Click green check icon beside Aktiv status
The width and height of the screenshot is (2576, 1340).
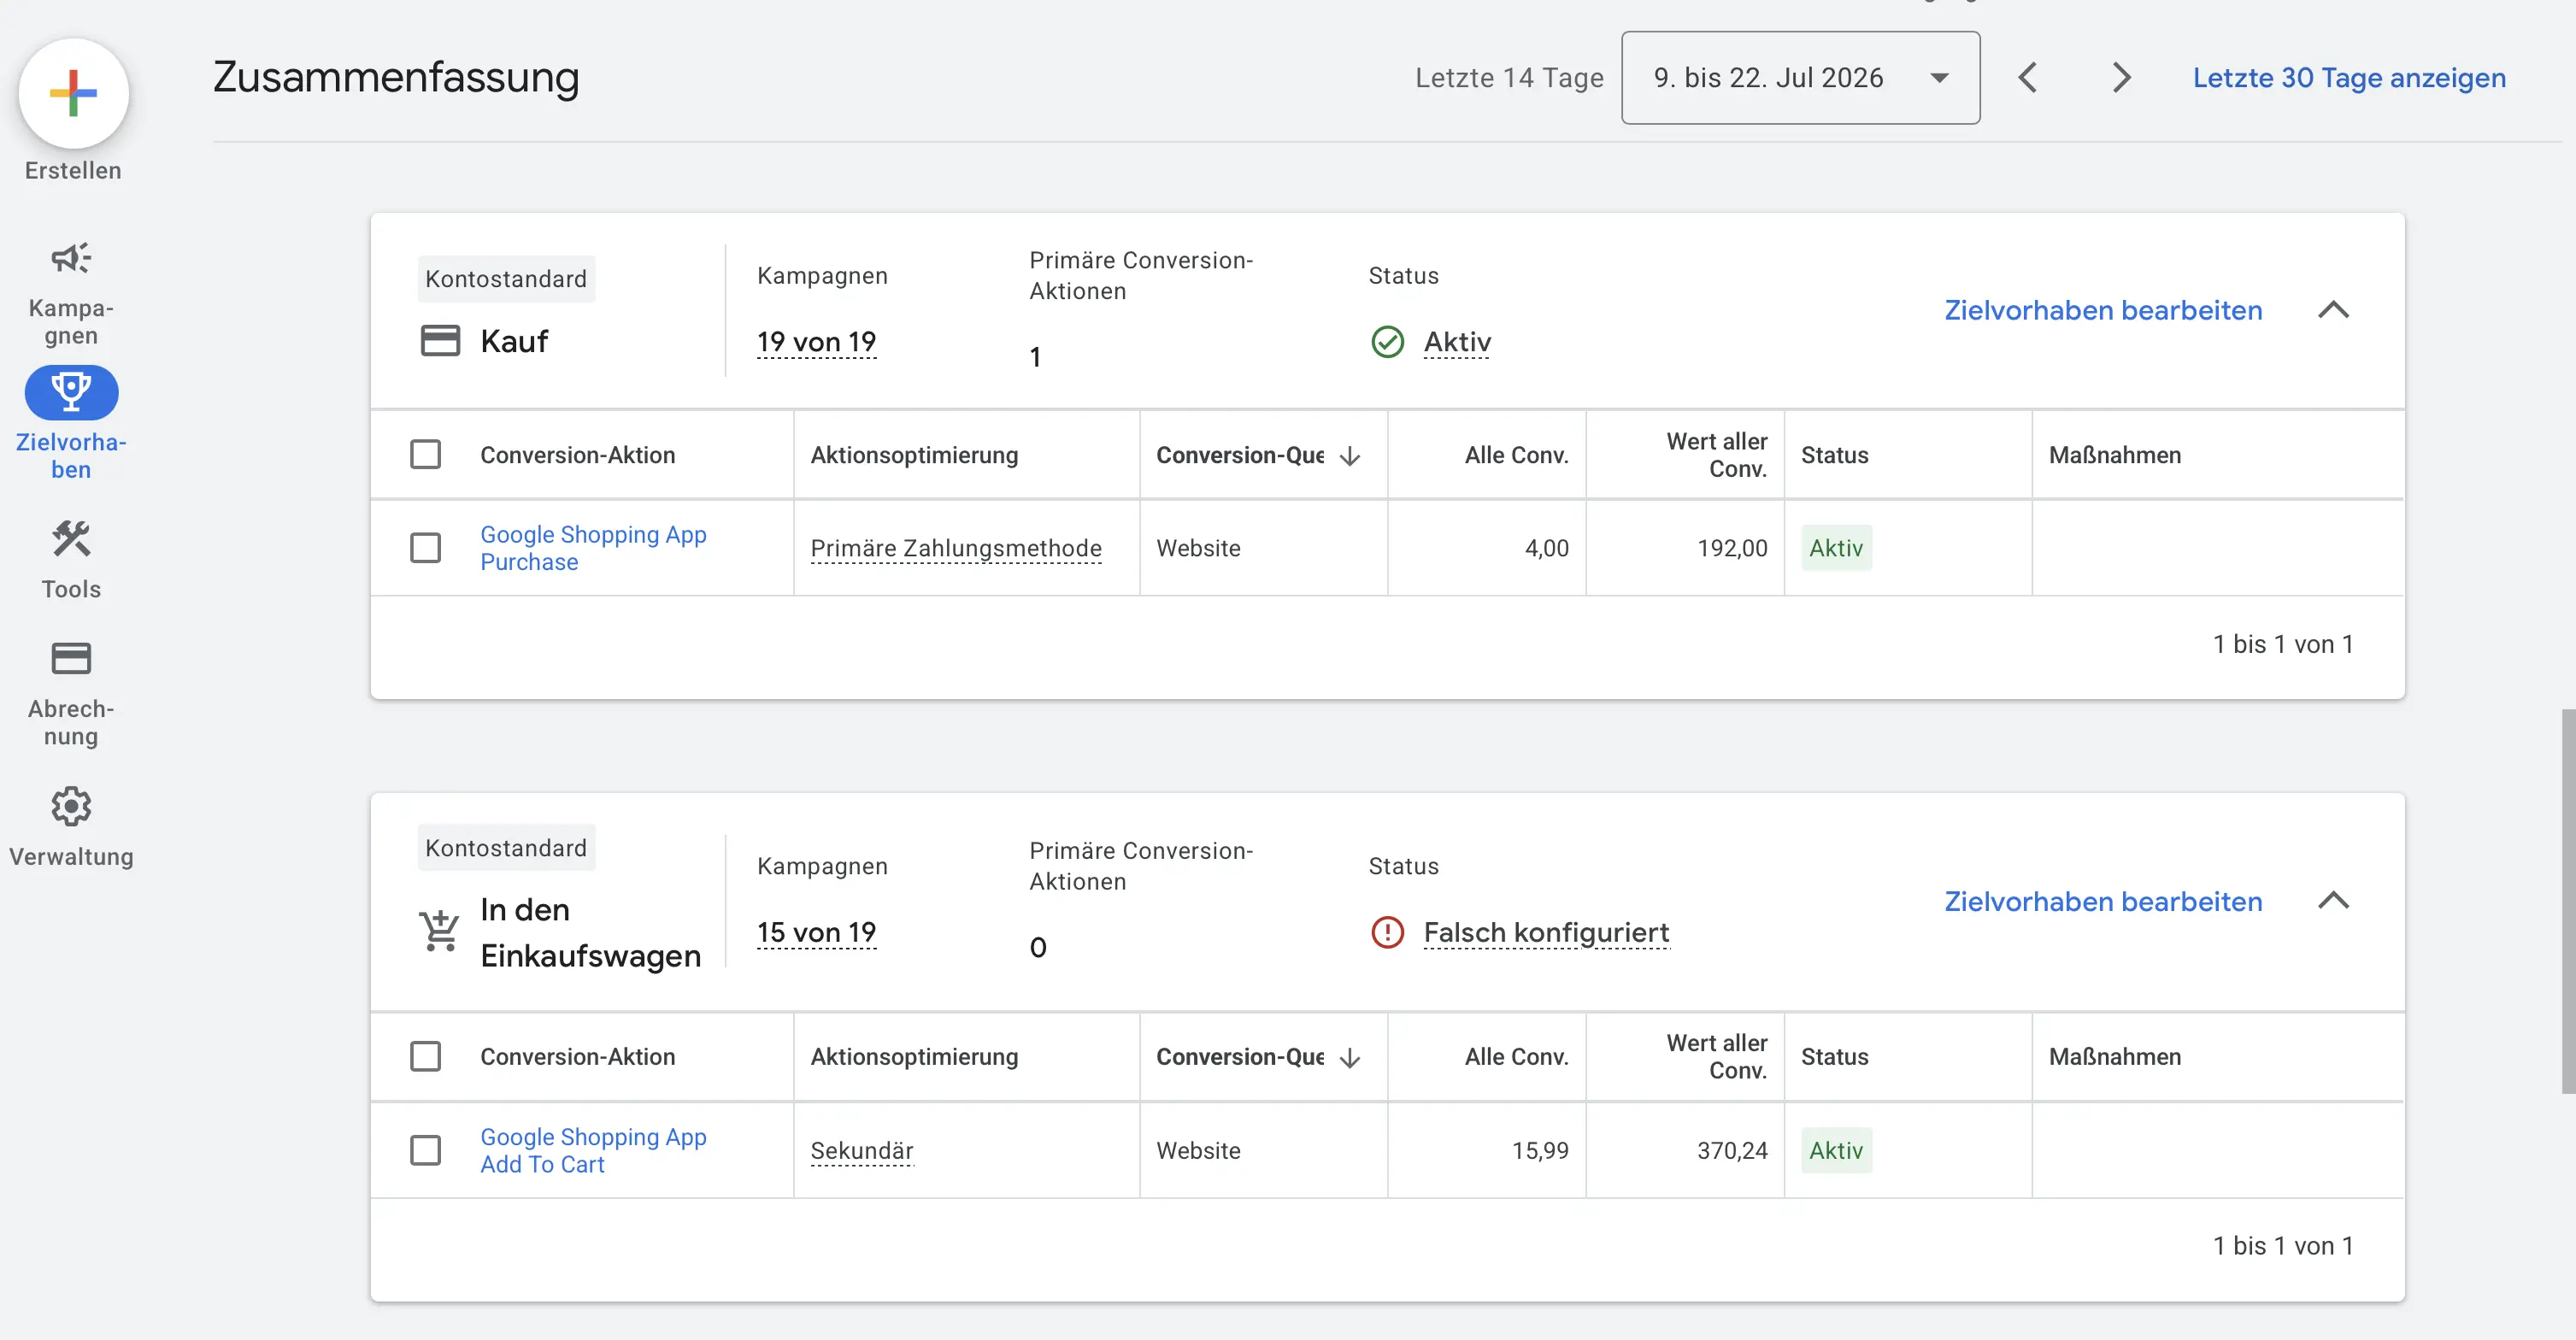point(1387,342)
